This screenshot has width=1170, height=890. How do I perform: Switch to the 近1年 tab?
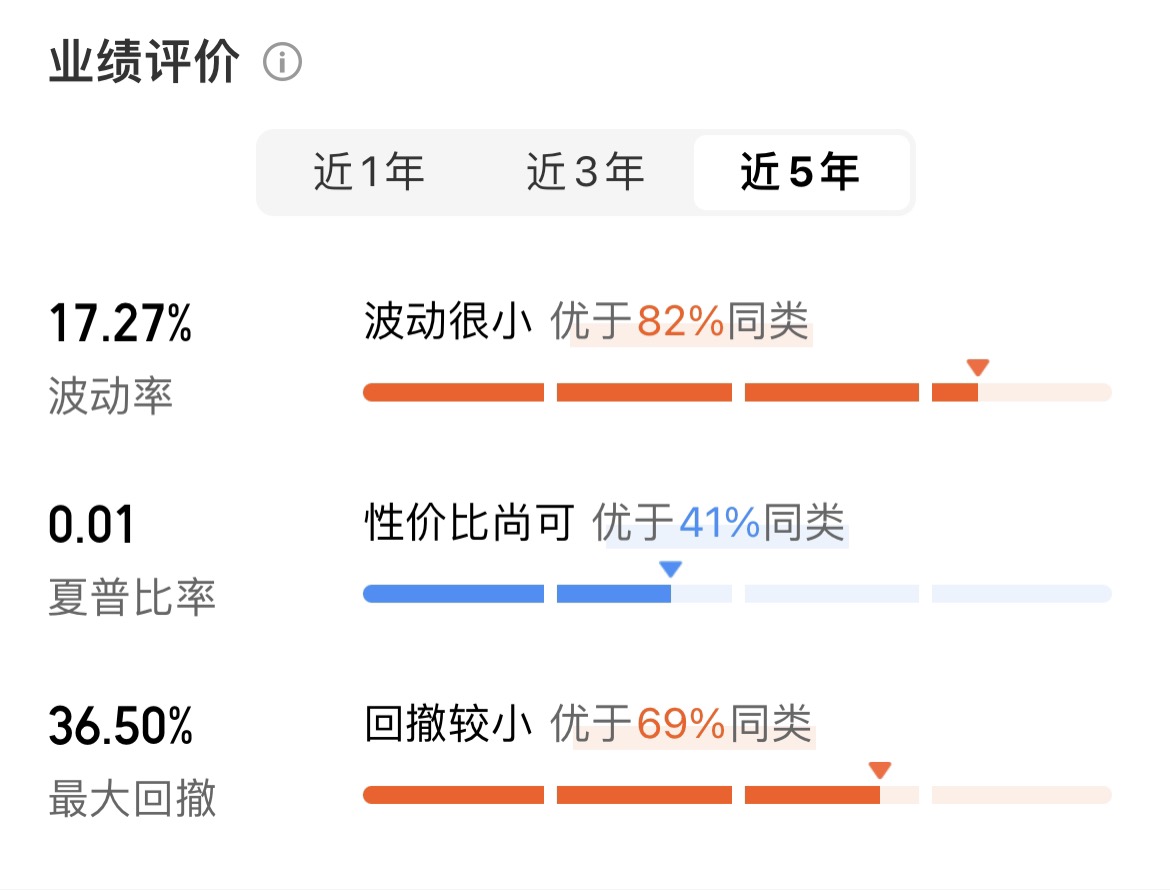pyautogui.click(x=369, y=172)
